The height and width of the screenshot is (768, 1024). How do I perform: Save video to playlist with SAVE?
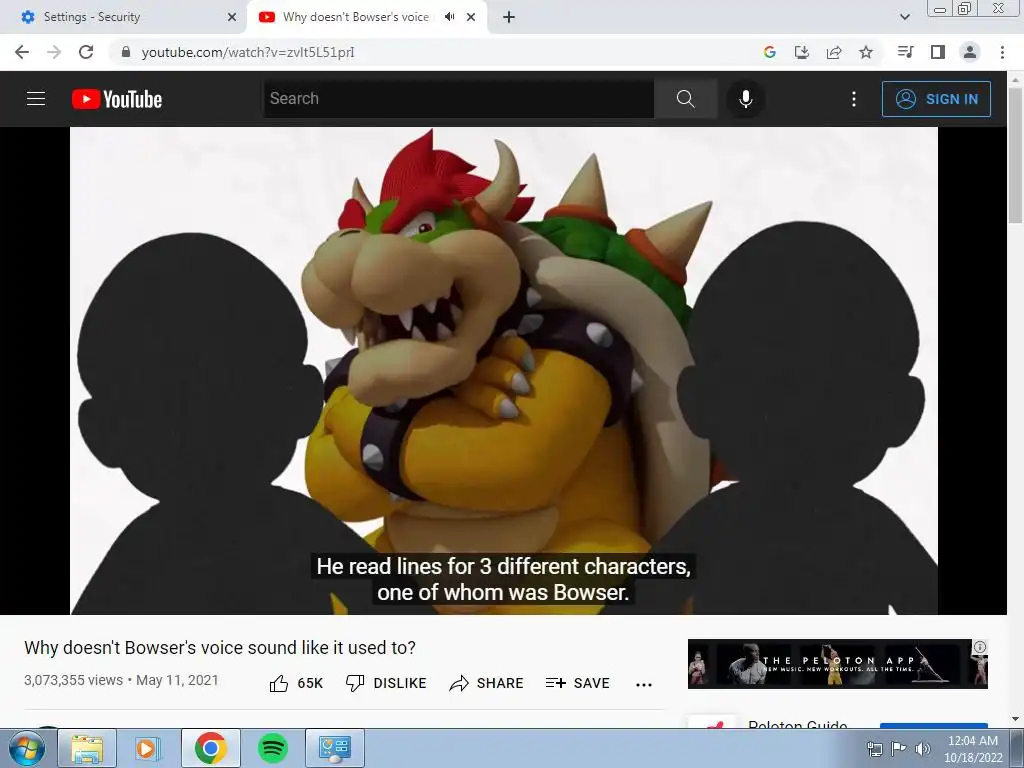[577, 683]
